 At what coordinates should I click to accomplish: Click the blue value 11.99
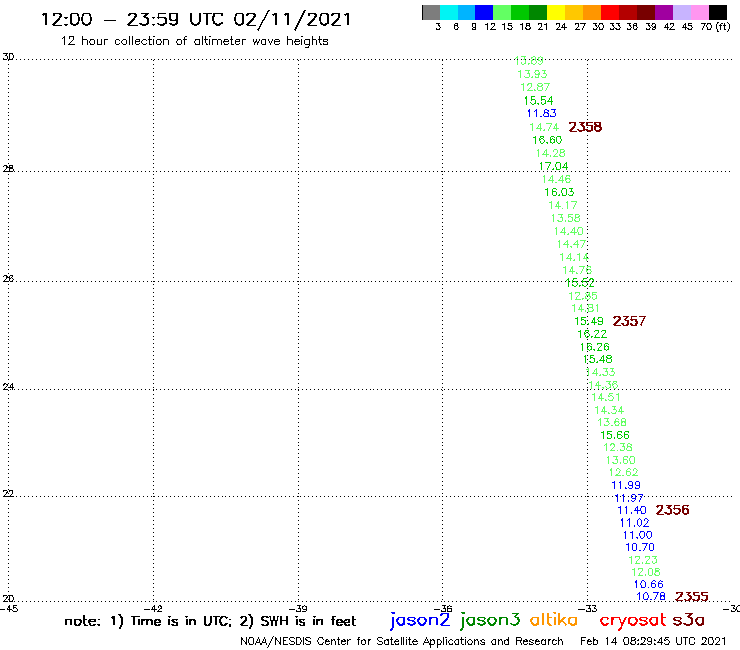pyautogui.click(x=626, y=485)
